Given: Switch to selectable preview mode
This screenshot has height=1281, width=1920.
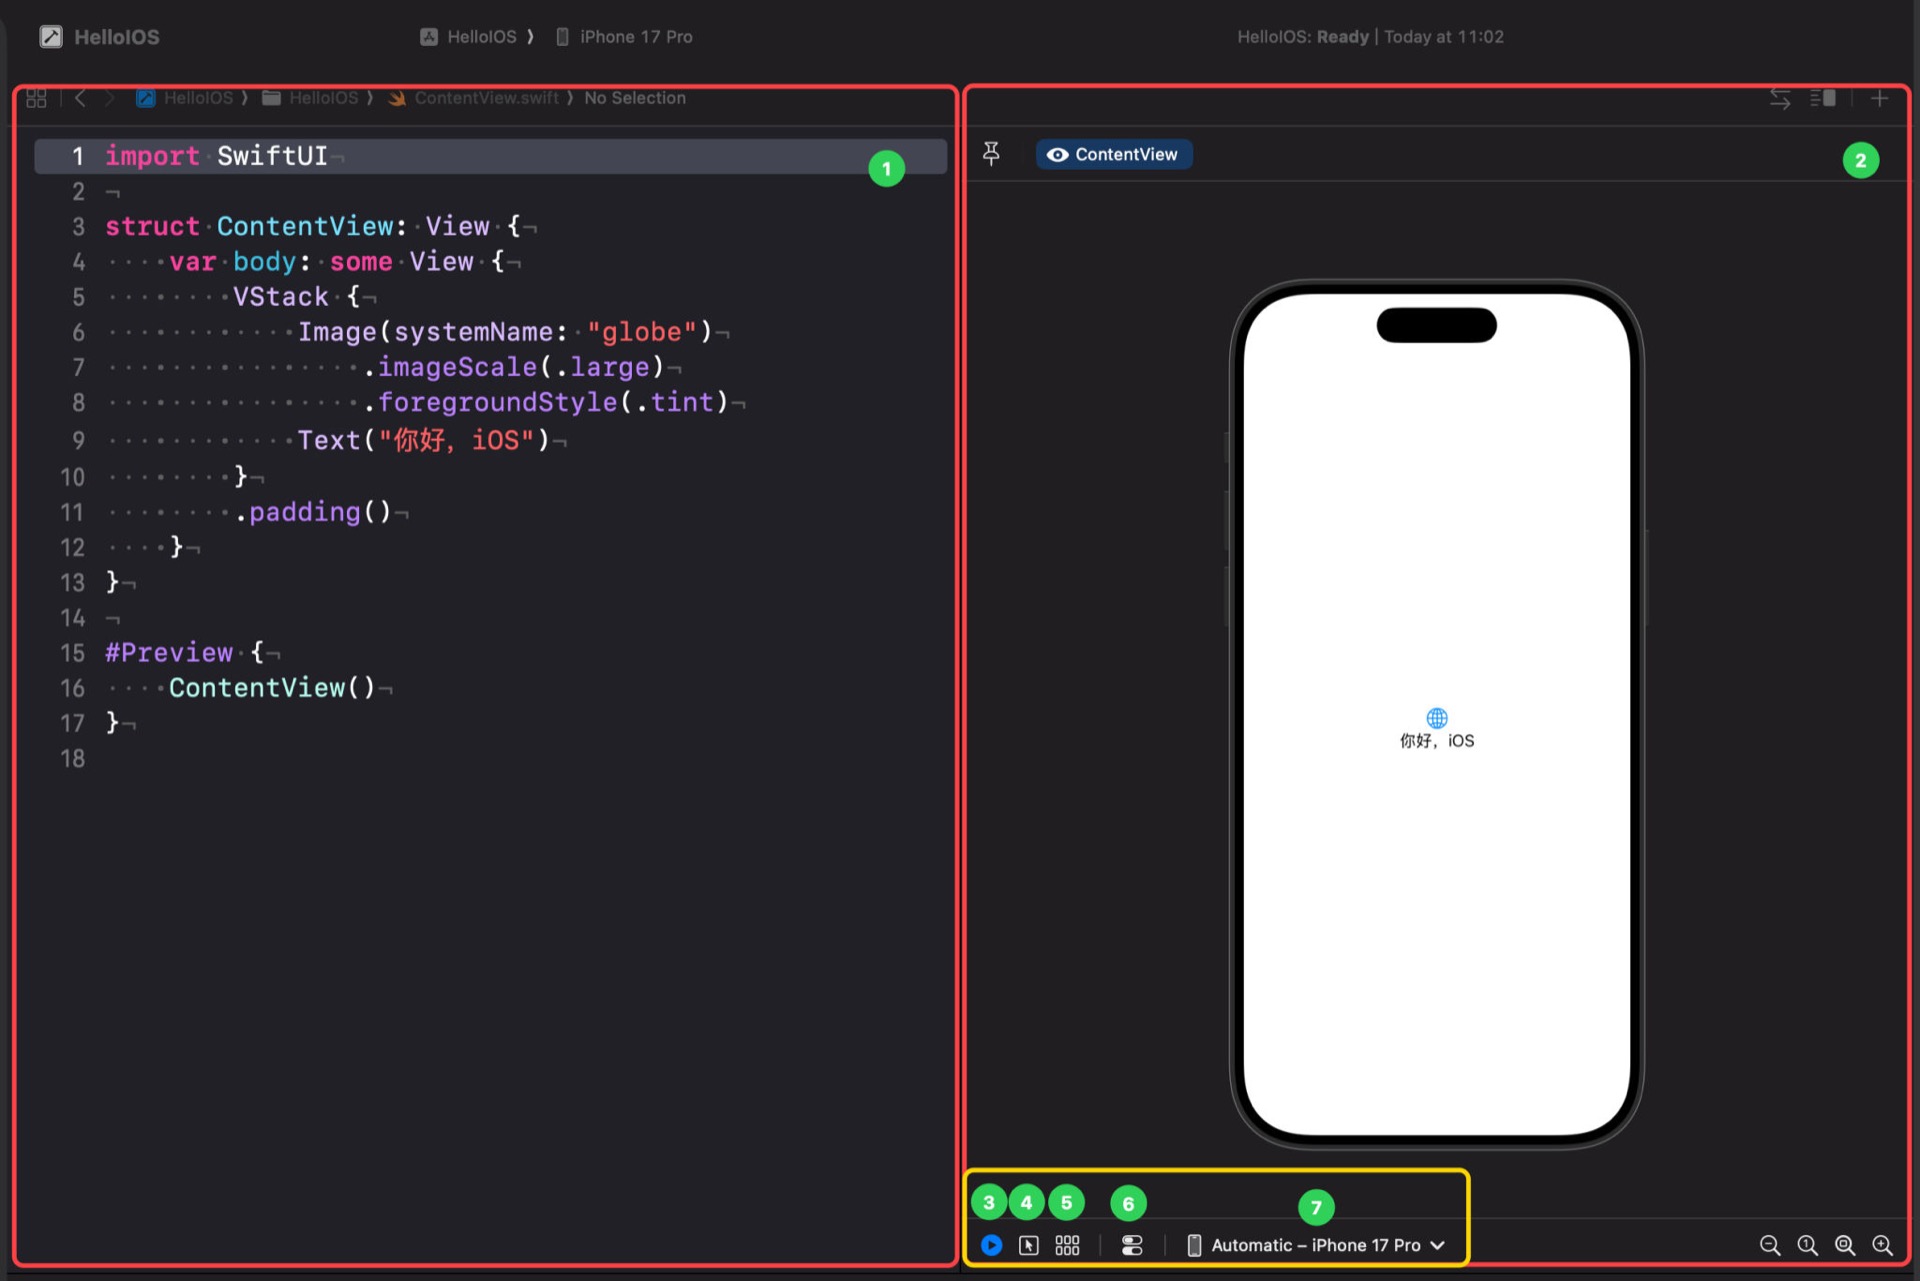Looking at the screenshot, I should point(1028,1245).
